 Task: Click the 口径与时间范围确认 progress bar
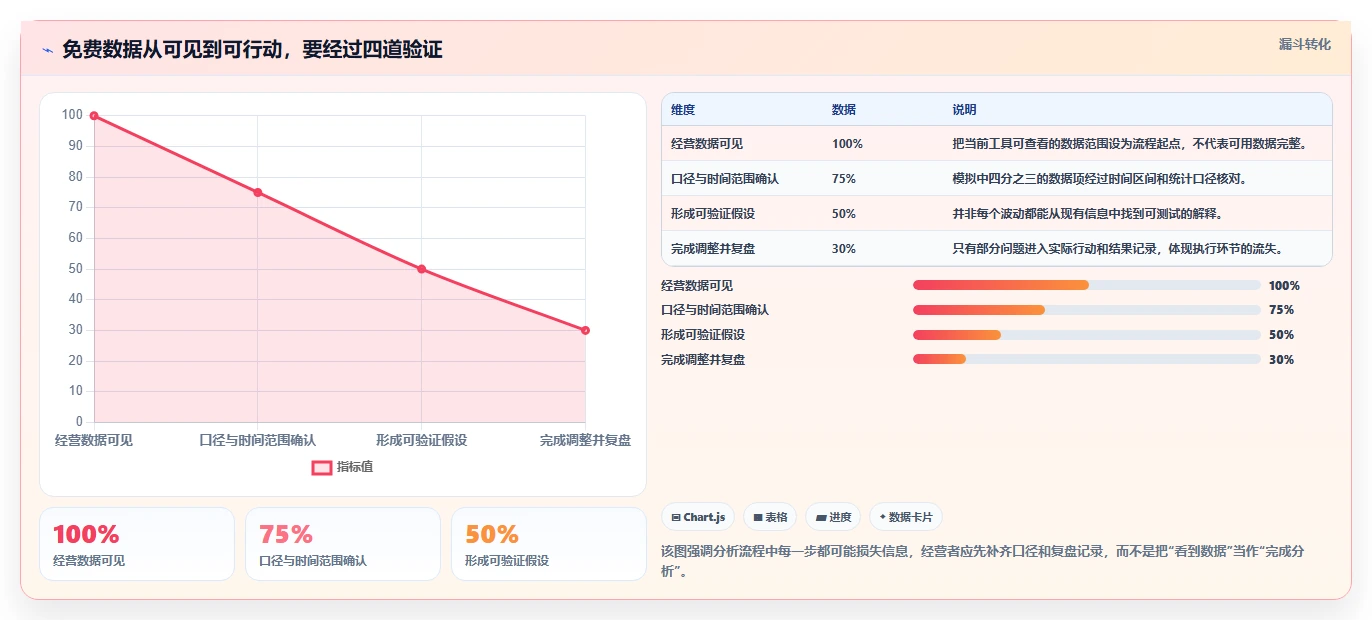(1086, 310)
